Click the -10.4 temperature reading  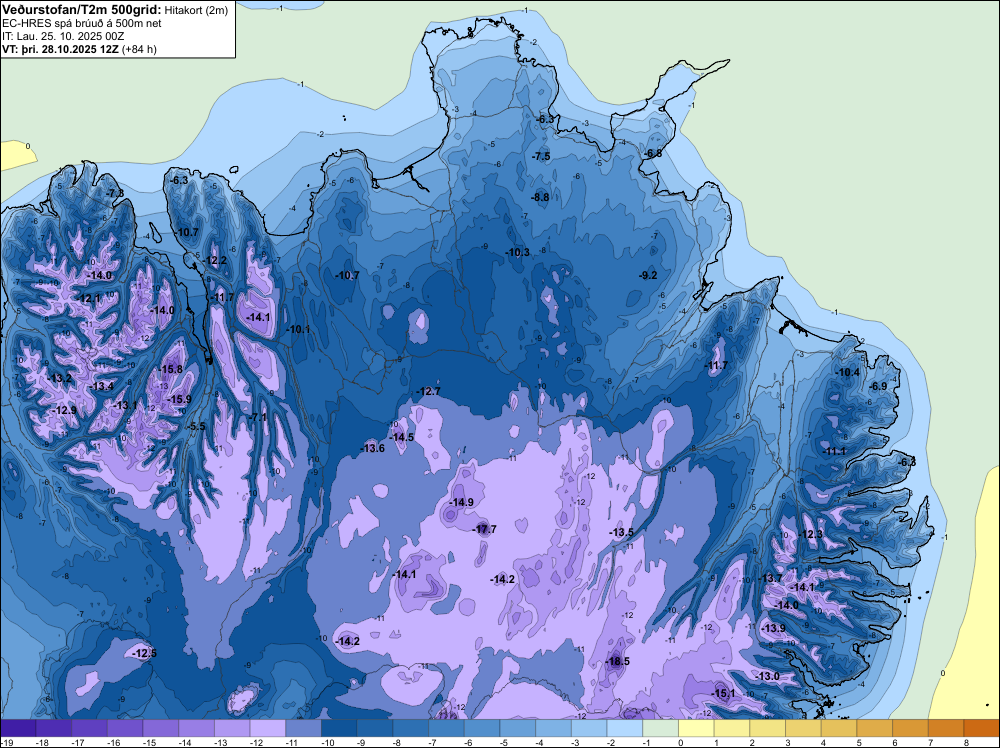click(848, 372)
